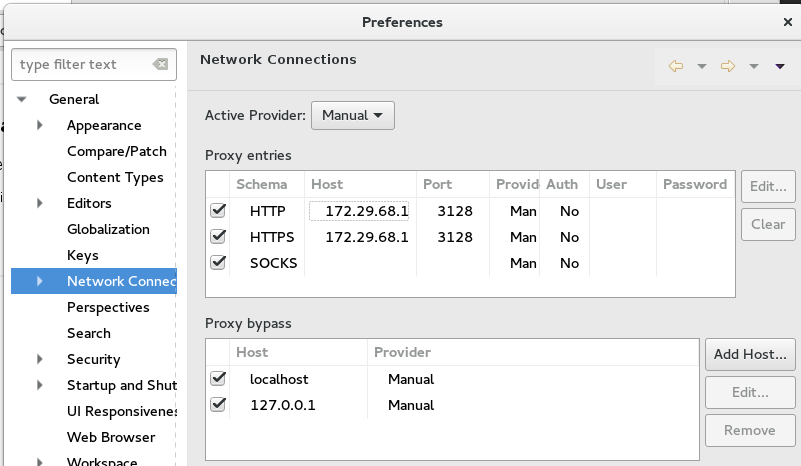The height and width of the screenshot is (466, 801).
Task: Expand the Editors tree node
Action: tap(39, 203)
